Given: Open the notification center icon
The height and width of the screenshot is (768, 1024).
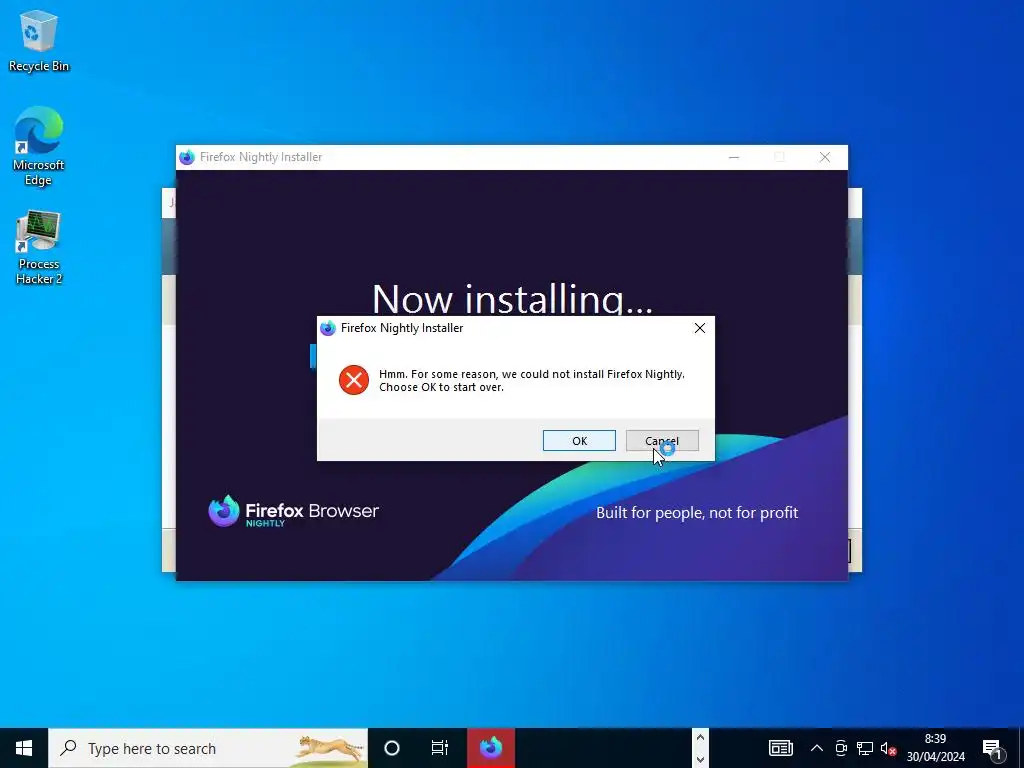Looking at the screenshot, I should [993, 749].
